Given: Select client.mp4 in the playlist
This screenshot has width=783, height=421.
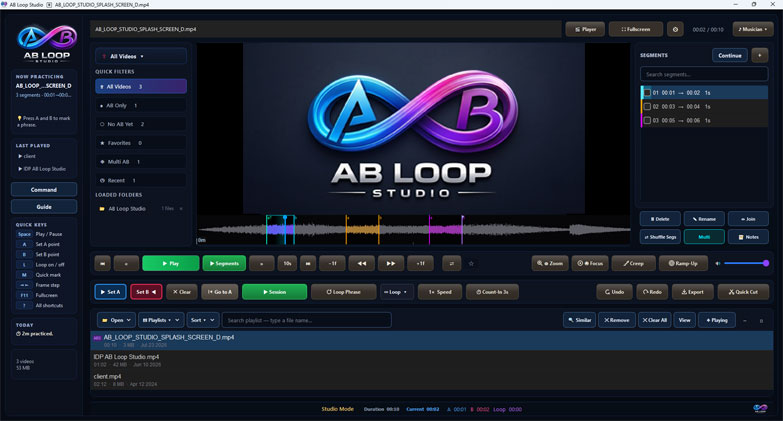Looking at the screenshot, I should 432,380.
